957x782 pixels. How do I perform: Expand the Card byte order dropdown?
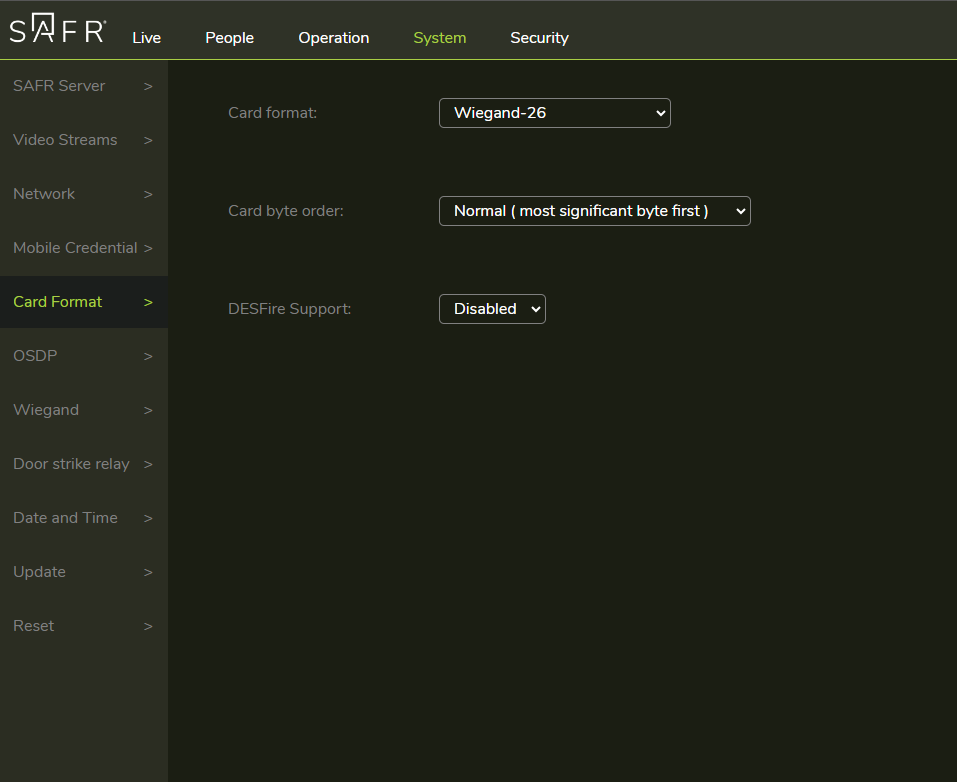click(594, 211)
